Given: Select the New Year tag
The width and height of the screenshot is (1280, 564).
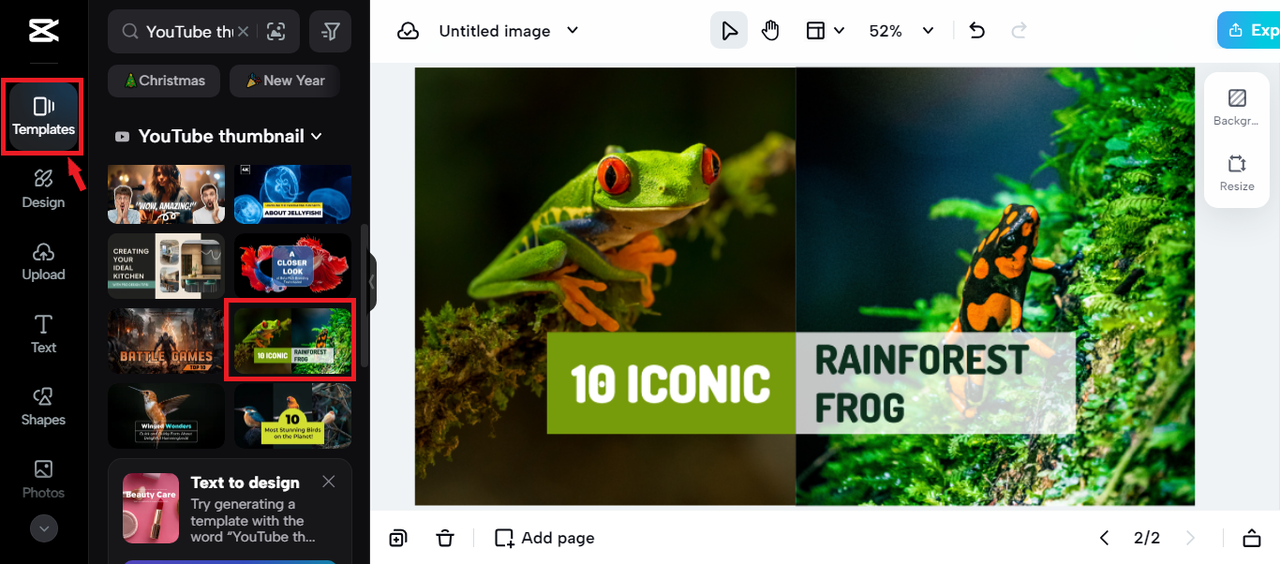Looking at the screenshot, I should [x=285, y=81].
